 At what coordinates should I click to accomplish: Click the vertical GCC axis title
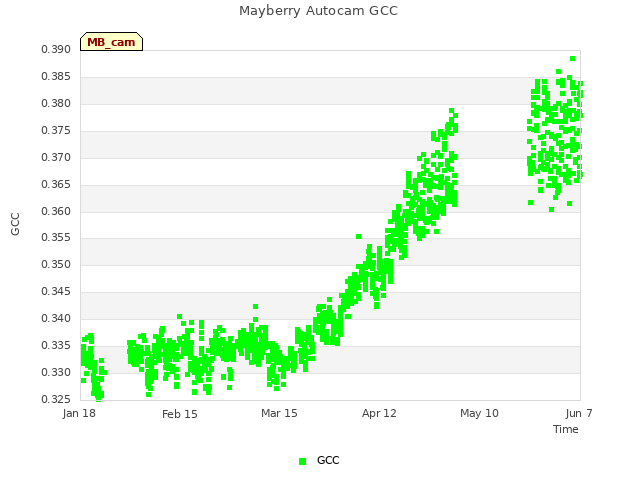coord(15,224)
